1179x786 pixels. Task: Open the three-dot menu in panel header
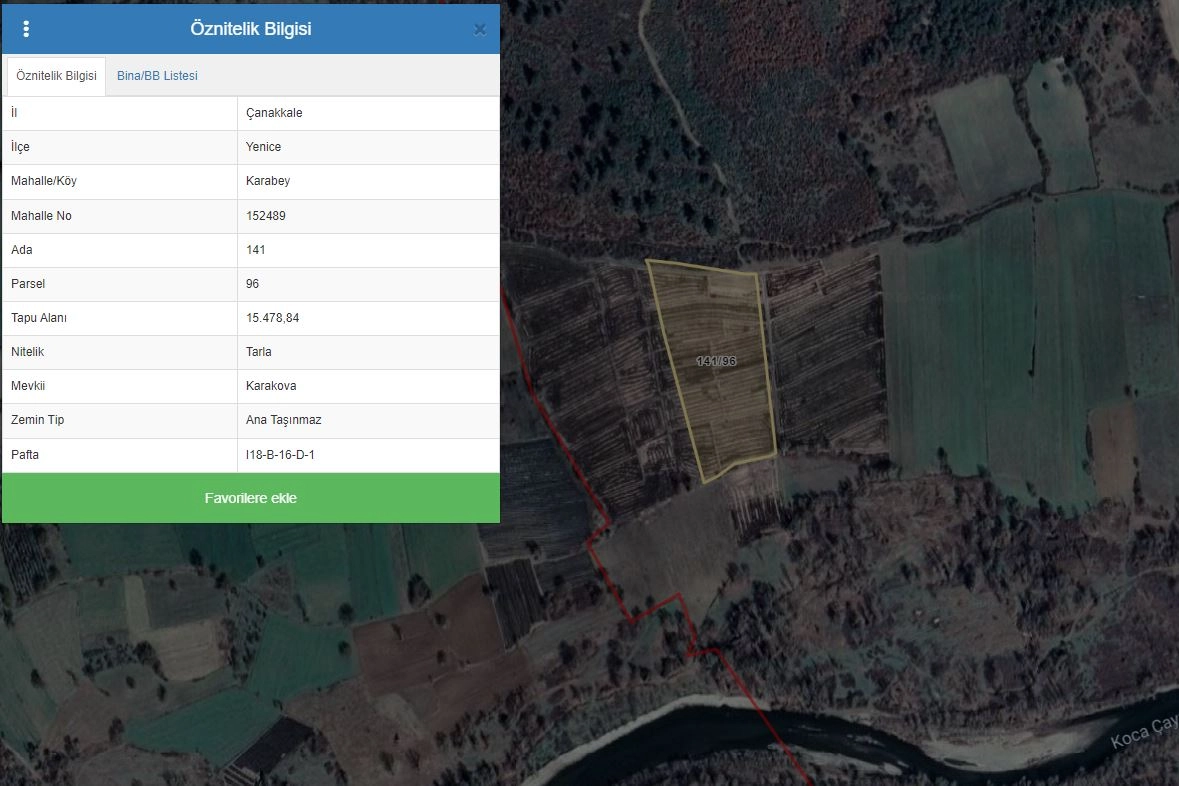pyautogui.click(x=26, y=29)
